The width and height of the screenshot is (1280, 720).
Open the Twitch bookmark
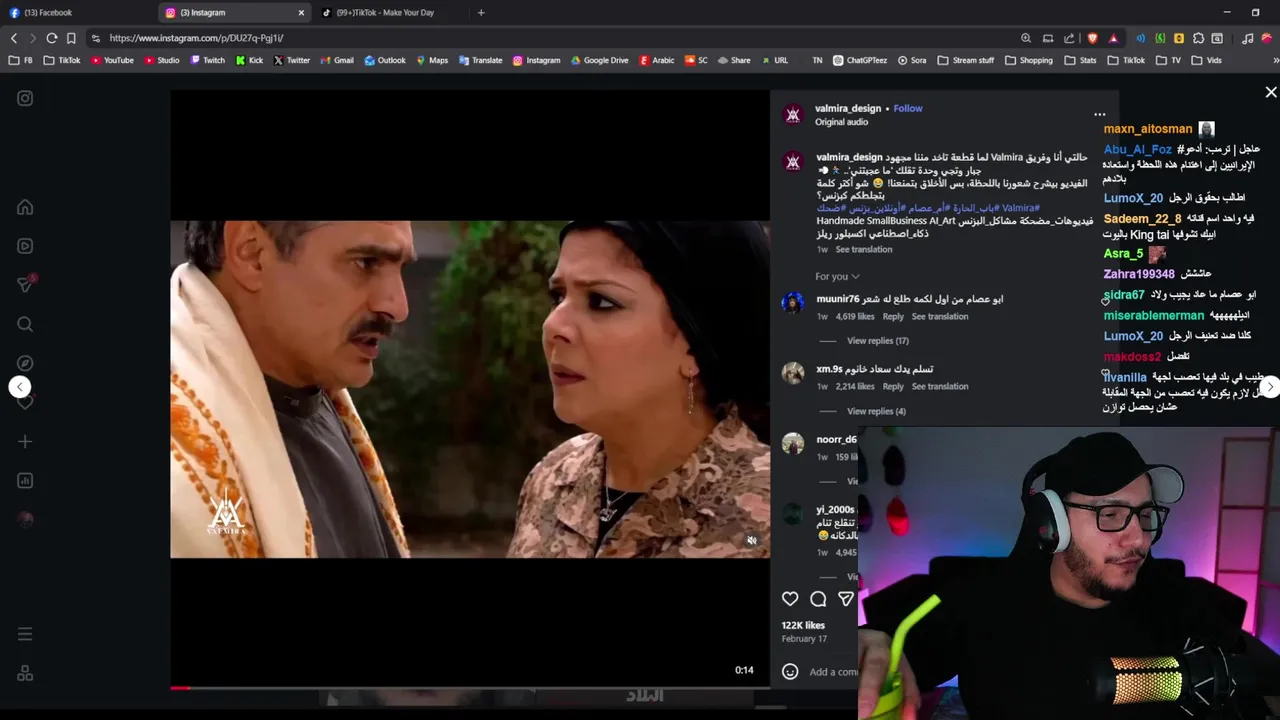206,60
